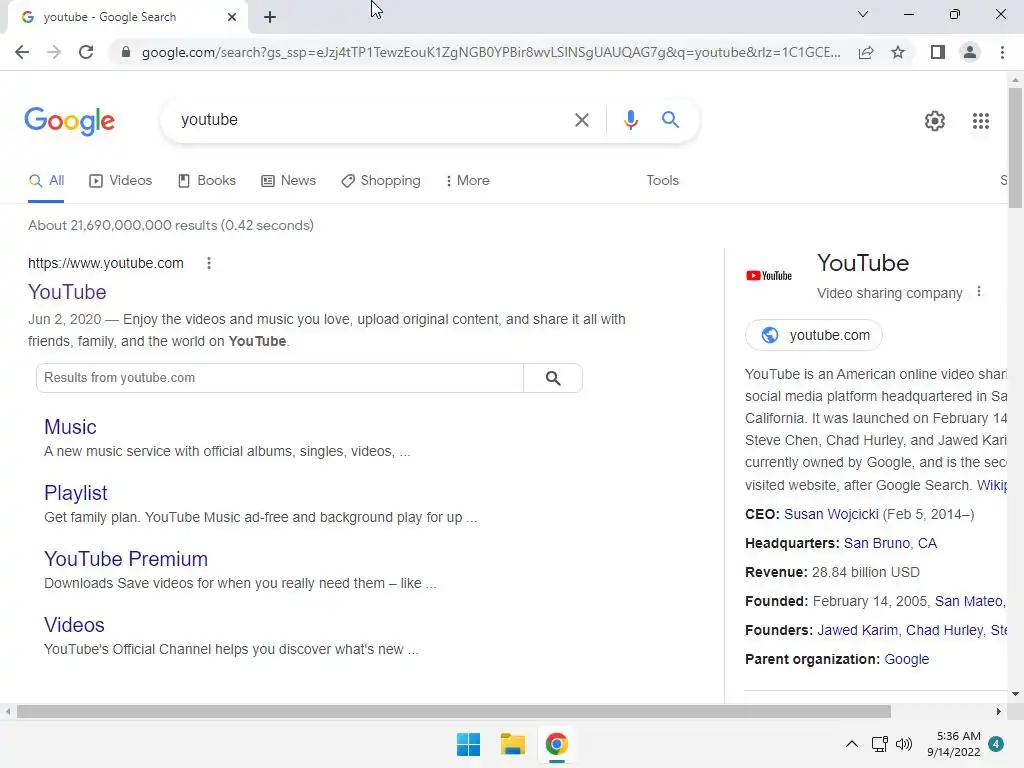Clear the search box with X
Viewport: 1024px width, 768px height.
(581, 120)
